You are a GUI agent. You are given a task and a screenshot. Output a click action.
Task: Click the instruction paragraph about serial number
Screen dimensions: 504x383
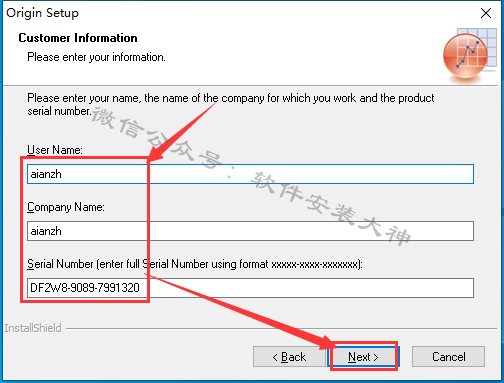tap(231, 104)
